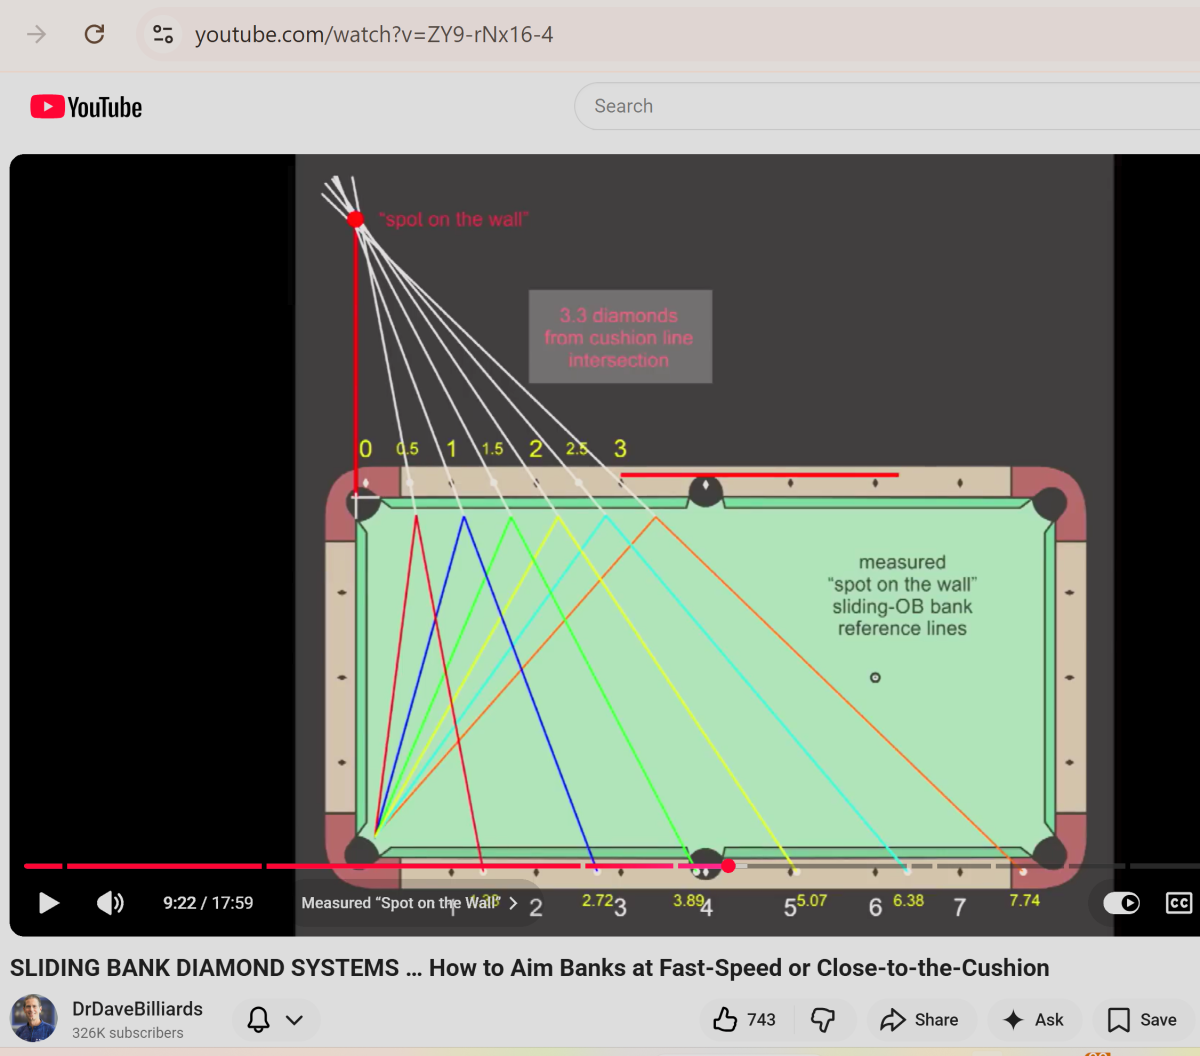Click DrDaveBilliards channel avatar
The image size is (1200, 1056).
click(x=34, y=1018)
